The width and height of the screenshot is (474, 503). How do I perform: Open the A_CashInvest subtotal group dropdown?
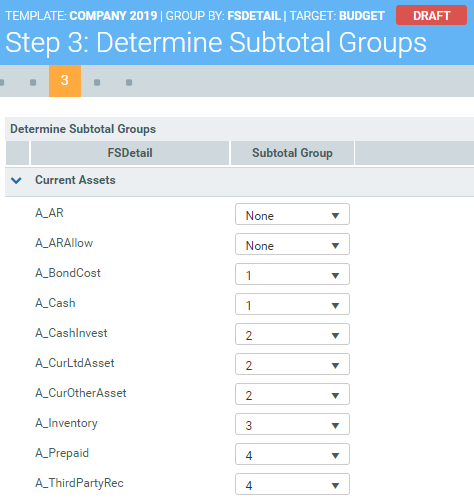click(x=292, y=334)
